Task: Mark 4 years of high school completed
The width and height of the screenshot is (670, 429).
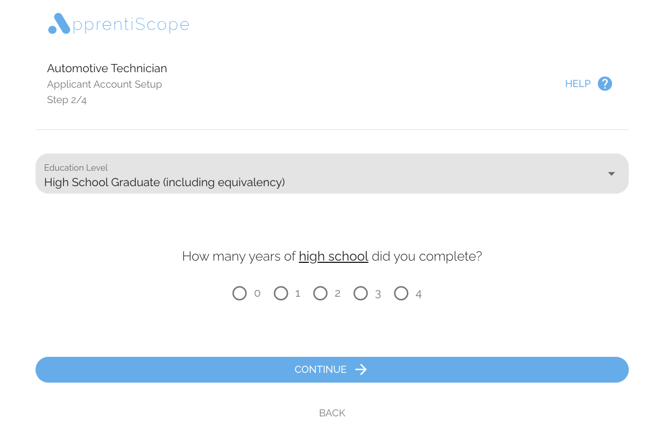Action: pos(401,293)
